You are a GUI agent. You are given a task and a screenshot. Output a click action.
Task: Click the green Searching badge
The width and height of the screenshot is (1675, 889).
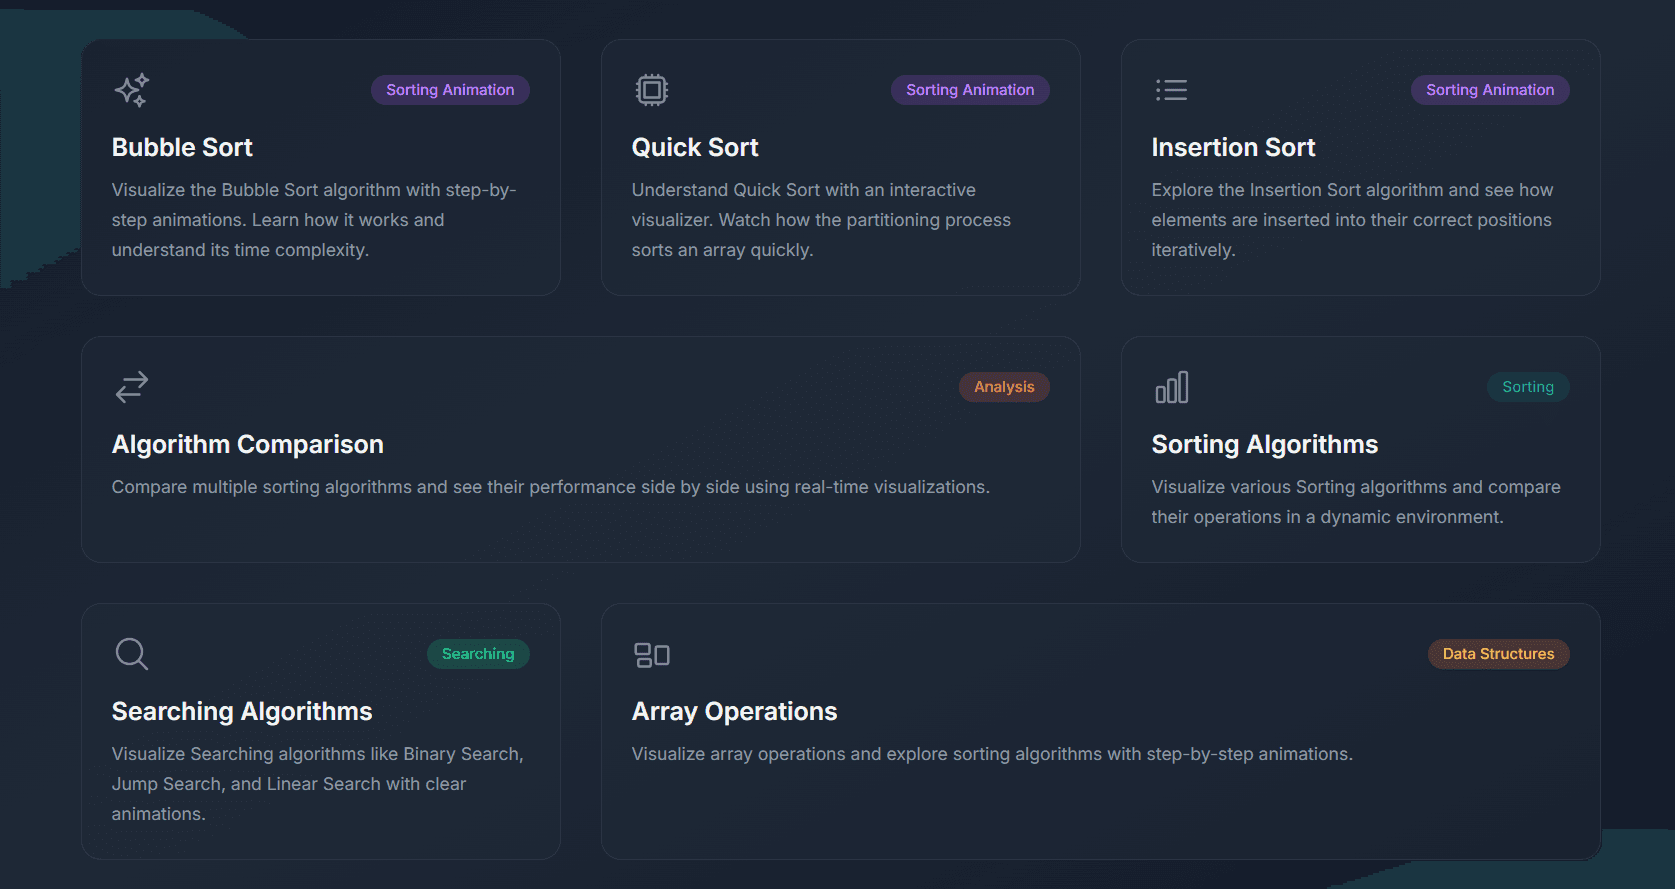[478, 654]
